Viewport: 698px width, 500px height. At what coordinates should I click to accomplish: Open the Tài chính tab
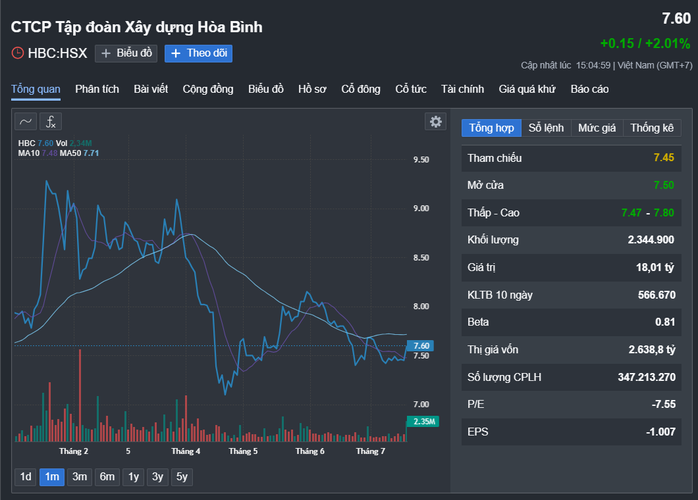point(463,89)
